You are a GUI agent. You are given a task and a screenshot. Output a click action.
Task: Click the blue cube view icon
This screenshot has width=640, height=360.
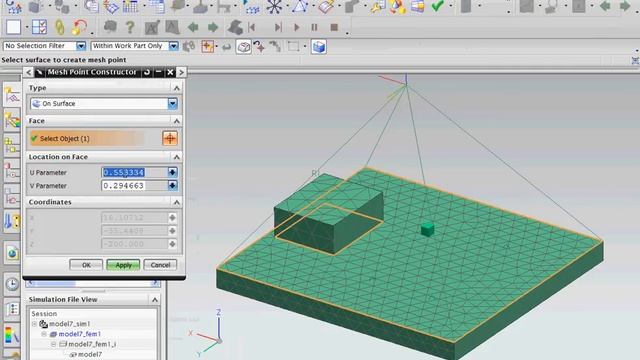(319, 47)
